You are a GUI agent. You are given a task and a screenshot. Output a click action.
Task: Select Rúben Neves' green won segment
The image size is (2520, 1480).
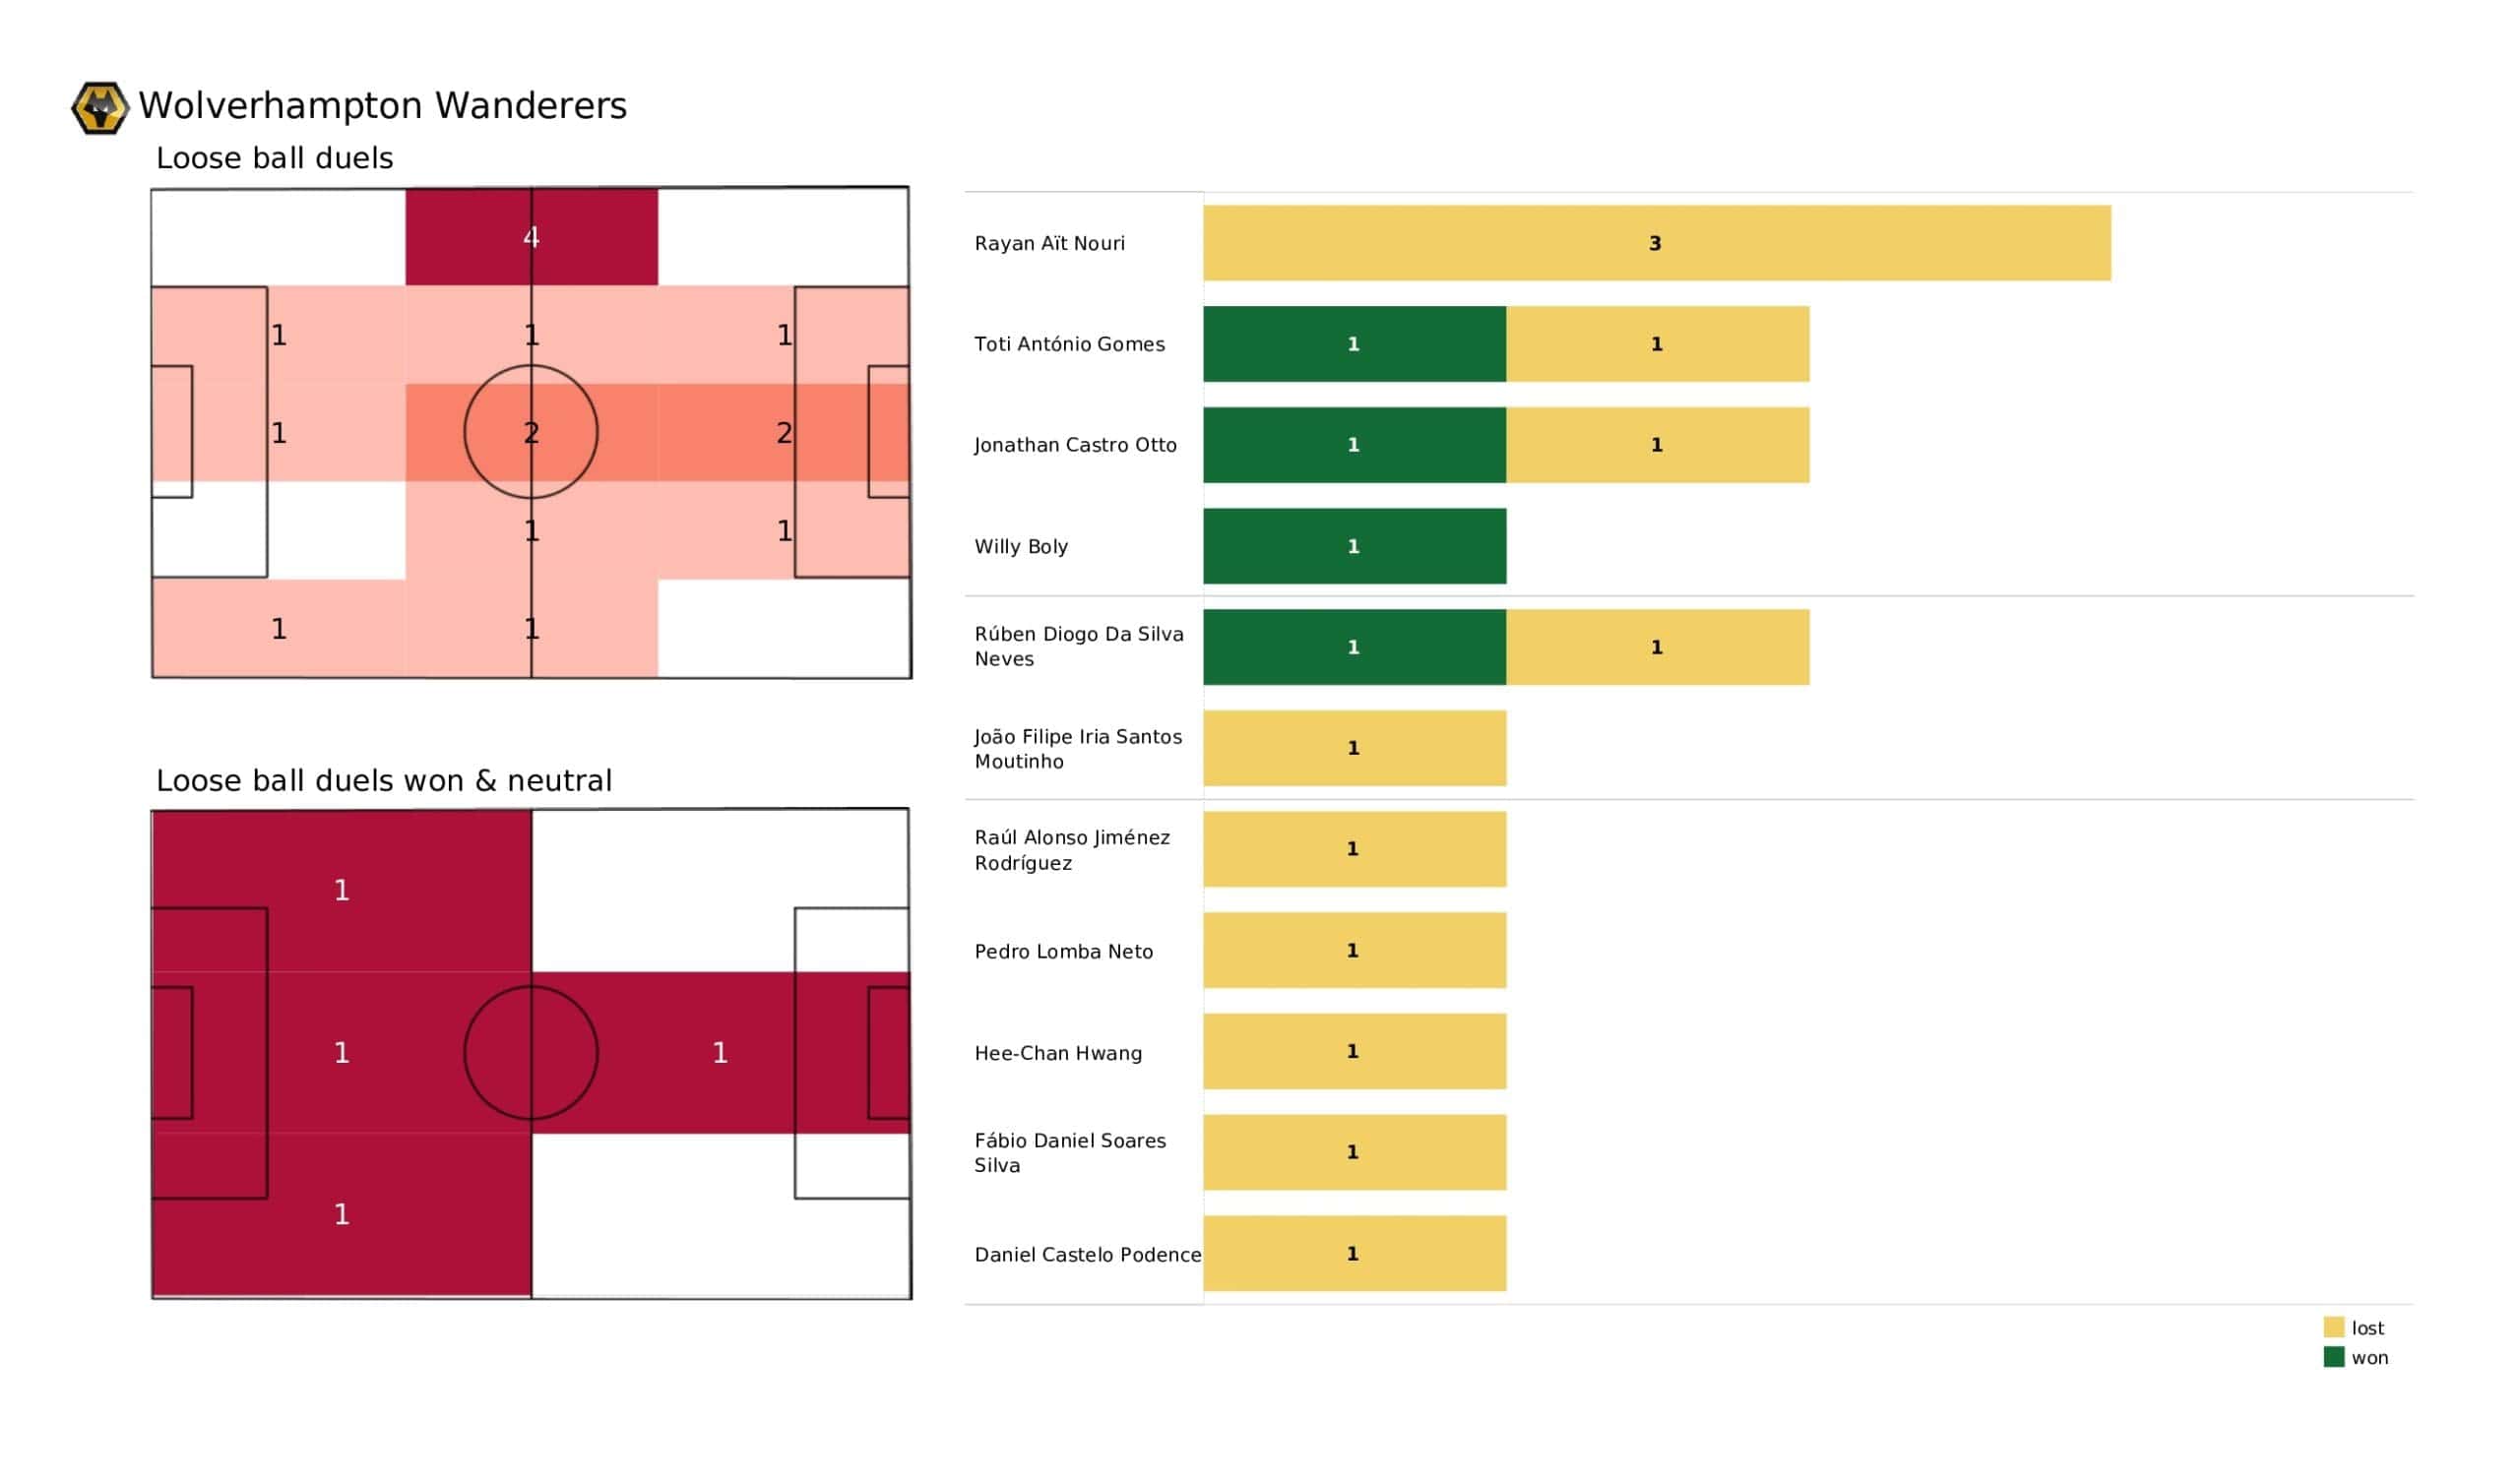1354,647
